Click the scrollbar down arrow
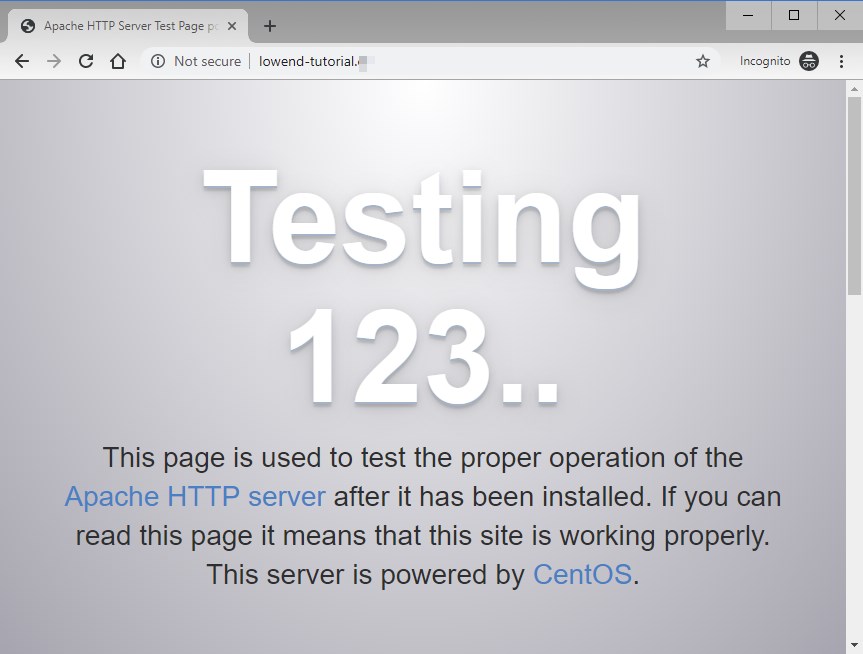The width and height of the screenshot is (863, 654). (x=854, y=645)
